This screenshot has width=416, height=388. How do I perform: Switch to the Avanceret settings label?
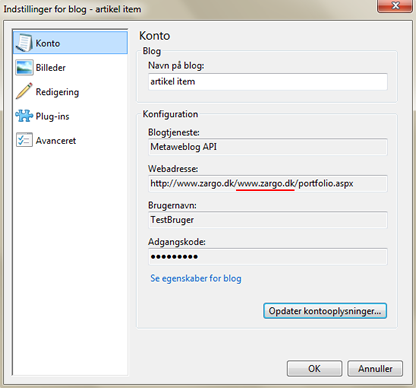pyautogui.click(x=56, y=141)
